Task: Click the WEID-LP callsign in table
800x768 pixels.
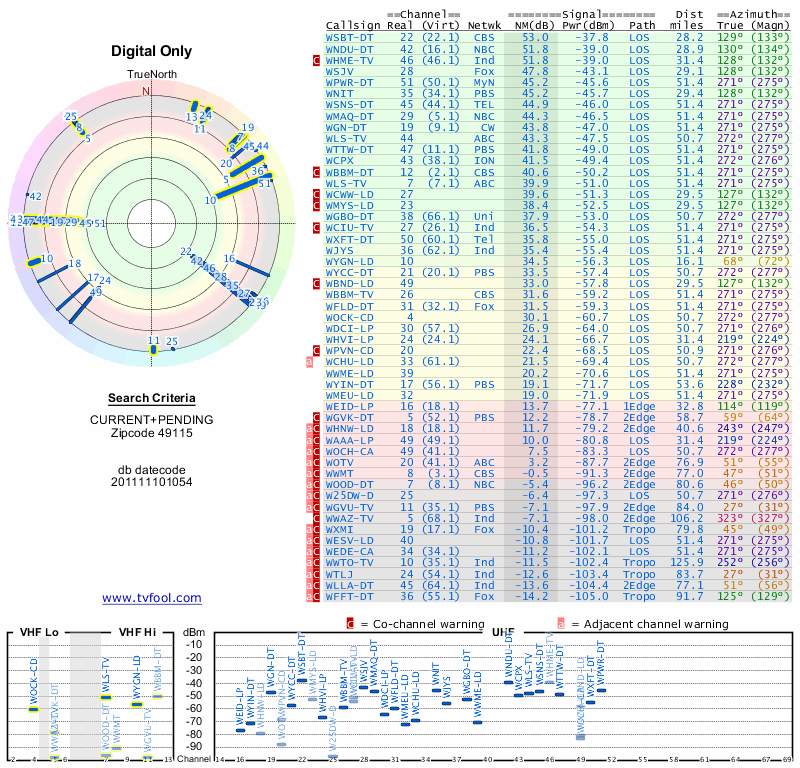Action: point(349,406)
